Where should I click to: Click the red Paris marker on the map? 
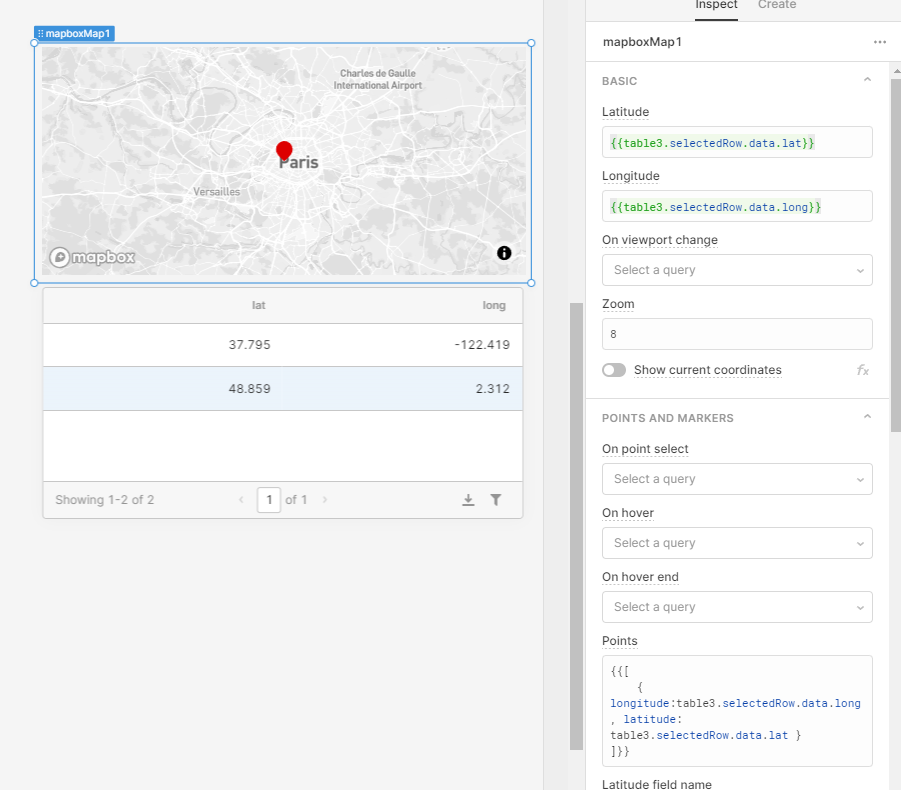[x=284, y=152]
